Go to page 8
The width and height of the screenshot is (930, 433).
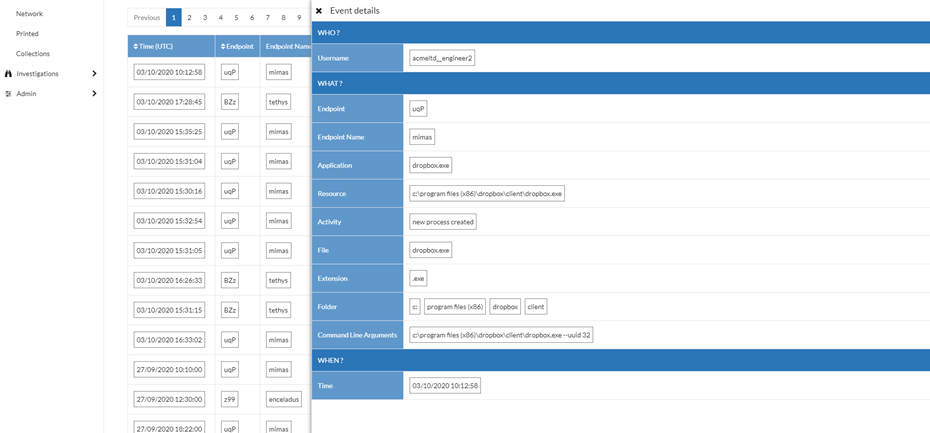point(284,18)
